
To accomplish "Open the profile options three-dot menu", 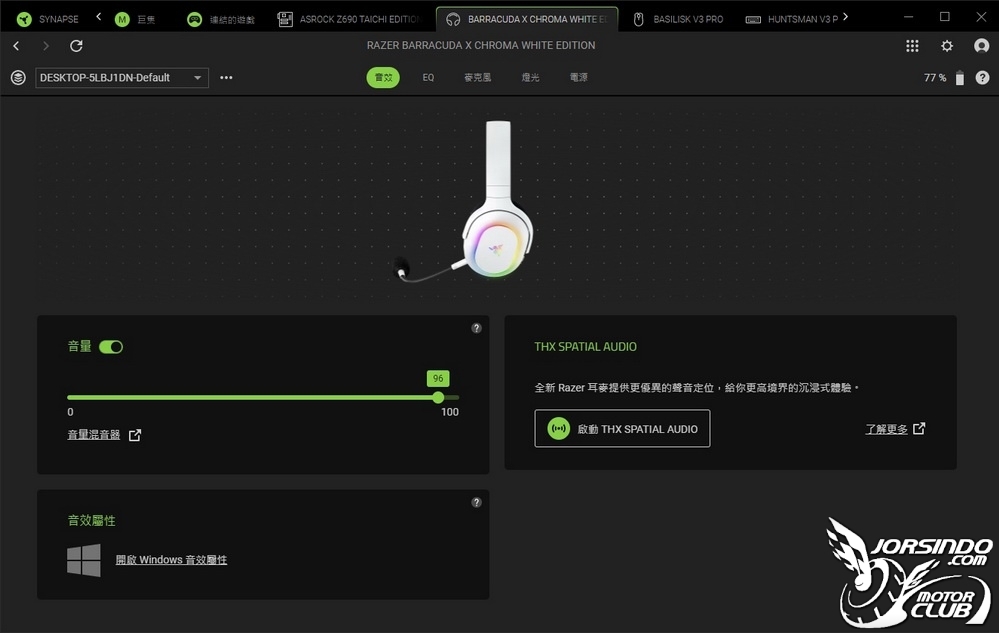I will 226,78.
